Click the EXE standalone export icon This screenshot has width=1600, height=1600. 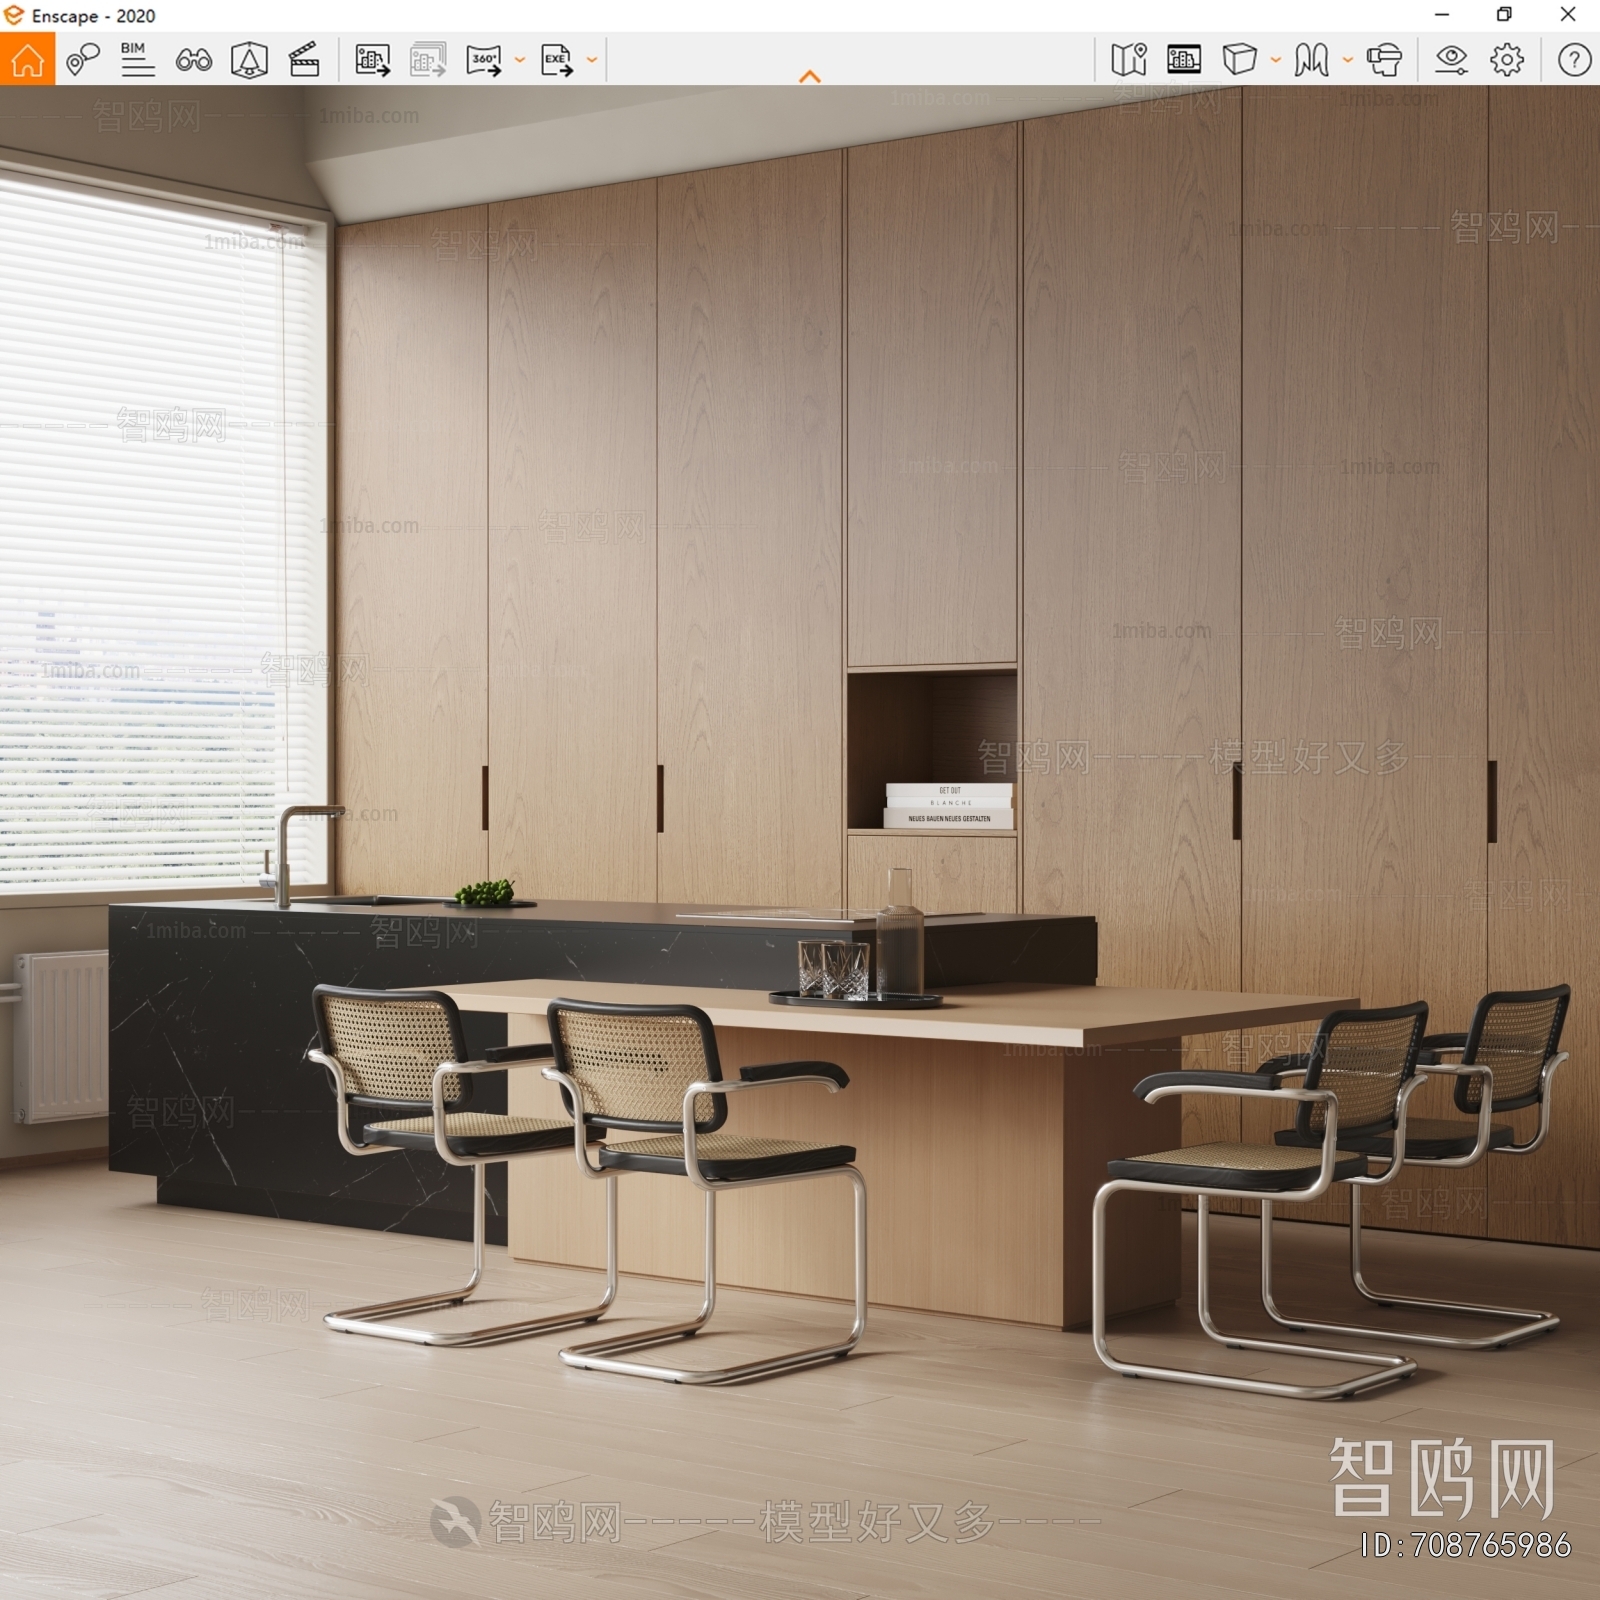(557, 60)
